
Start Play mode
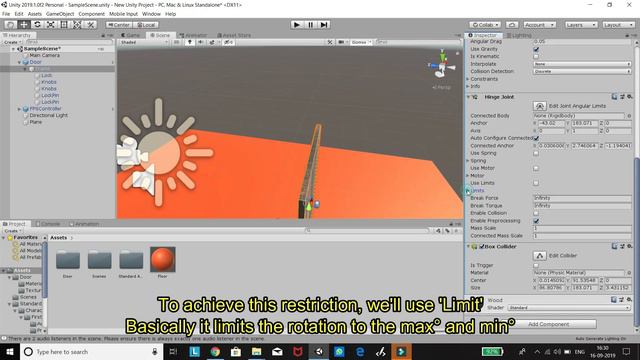pos(297,24)
